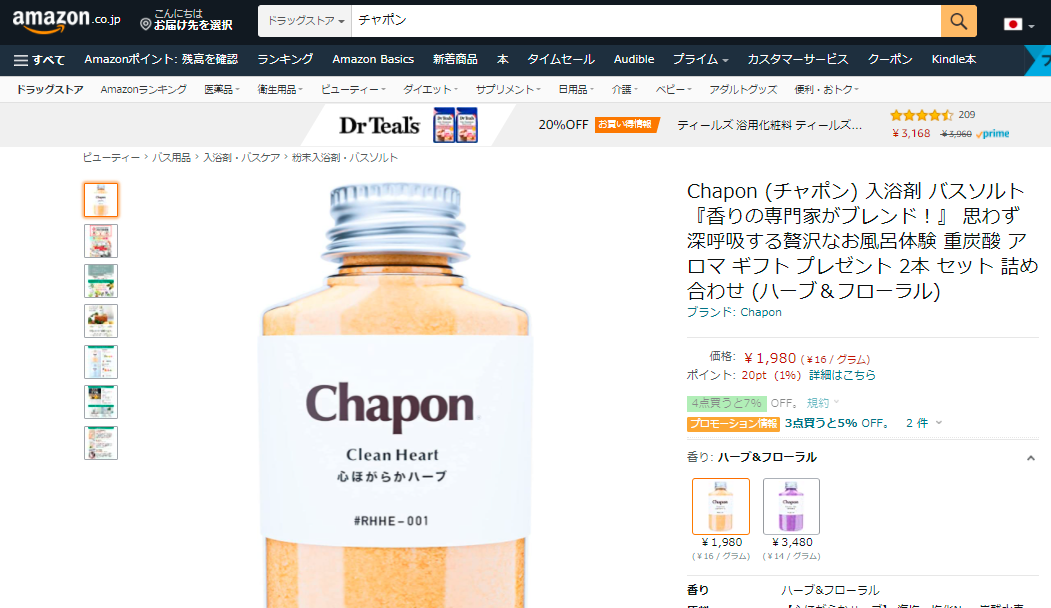
Task: Open the ビューティー submenu
Action: coord(353,89)
